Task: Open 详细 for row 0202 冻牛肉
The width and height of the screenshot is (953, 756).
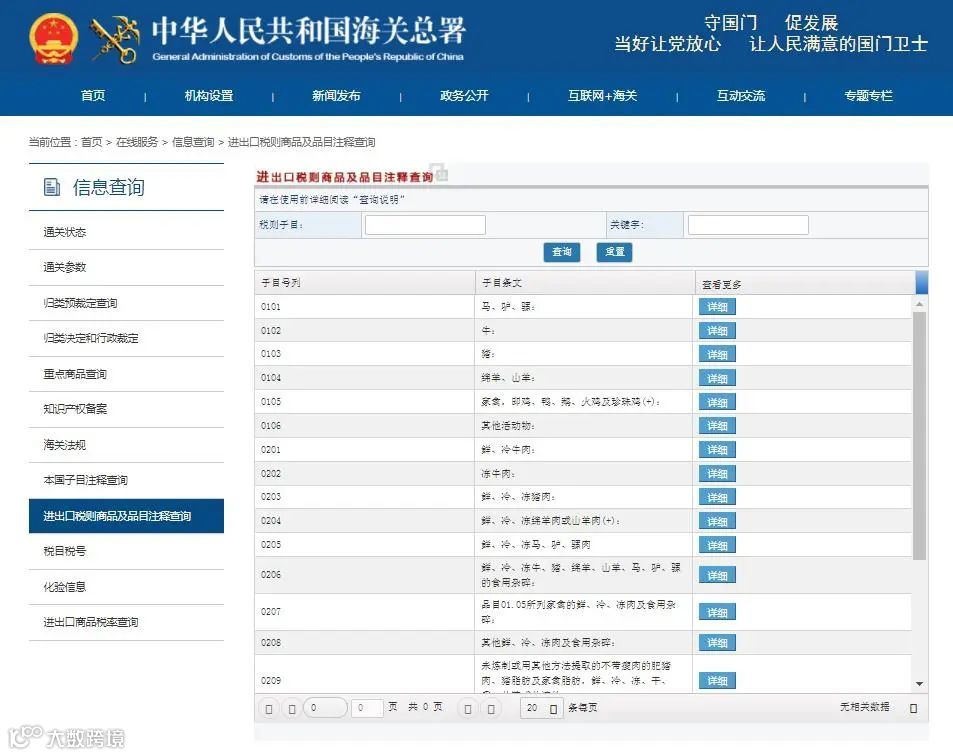Action: pos(717,473)
